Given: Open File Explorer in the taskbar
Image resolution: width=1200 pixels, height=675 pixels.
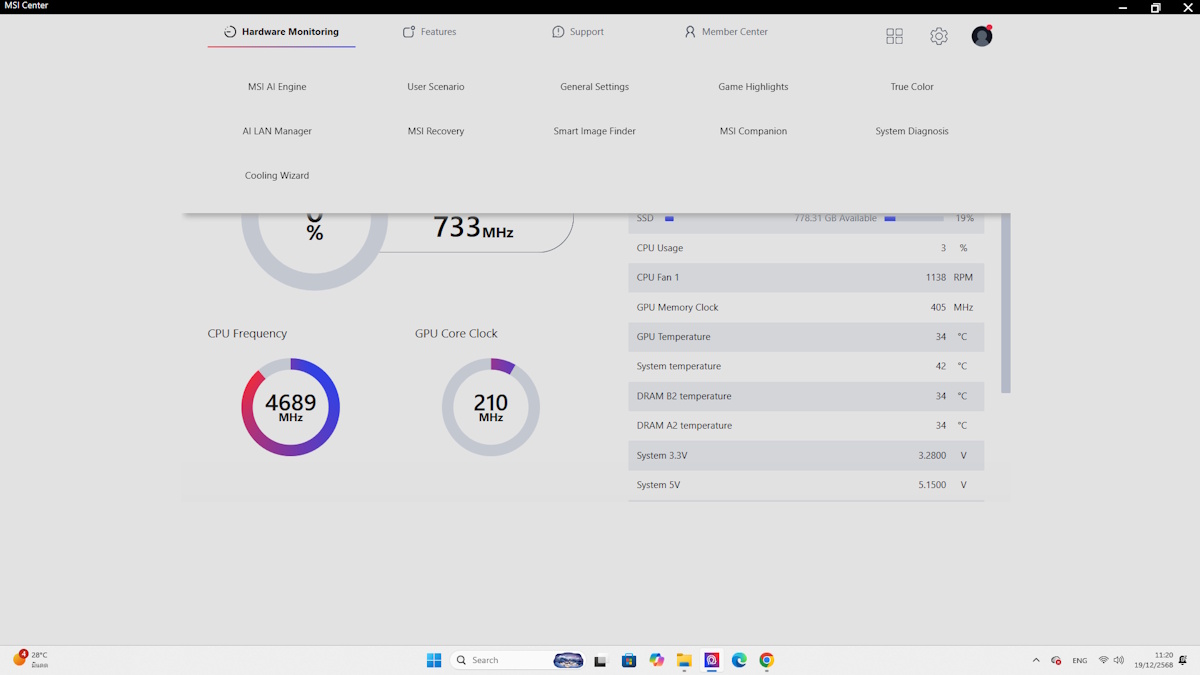Looking at the screenshot, I should pyautogui.click(x=684, y=660).
